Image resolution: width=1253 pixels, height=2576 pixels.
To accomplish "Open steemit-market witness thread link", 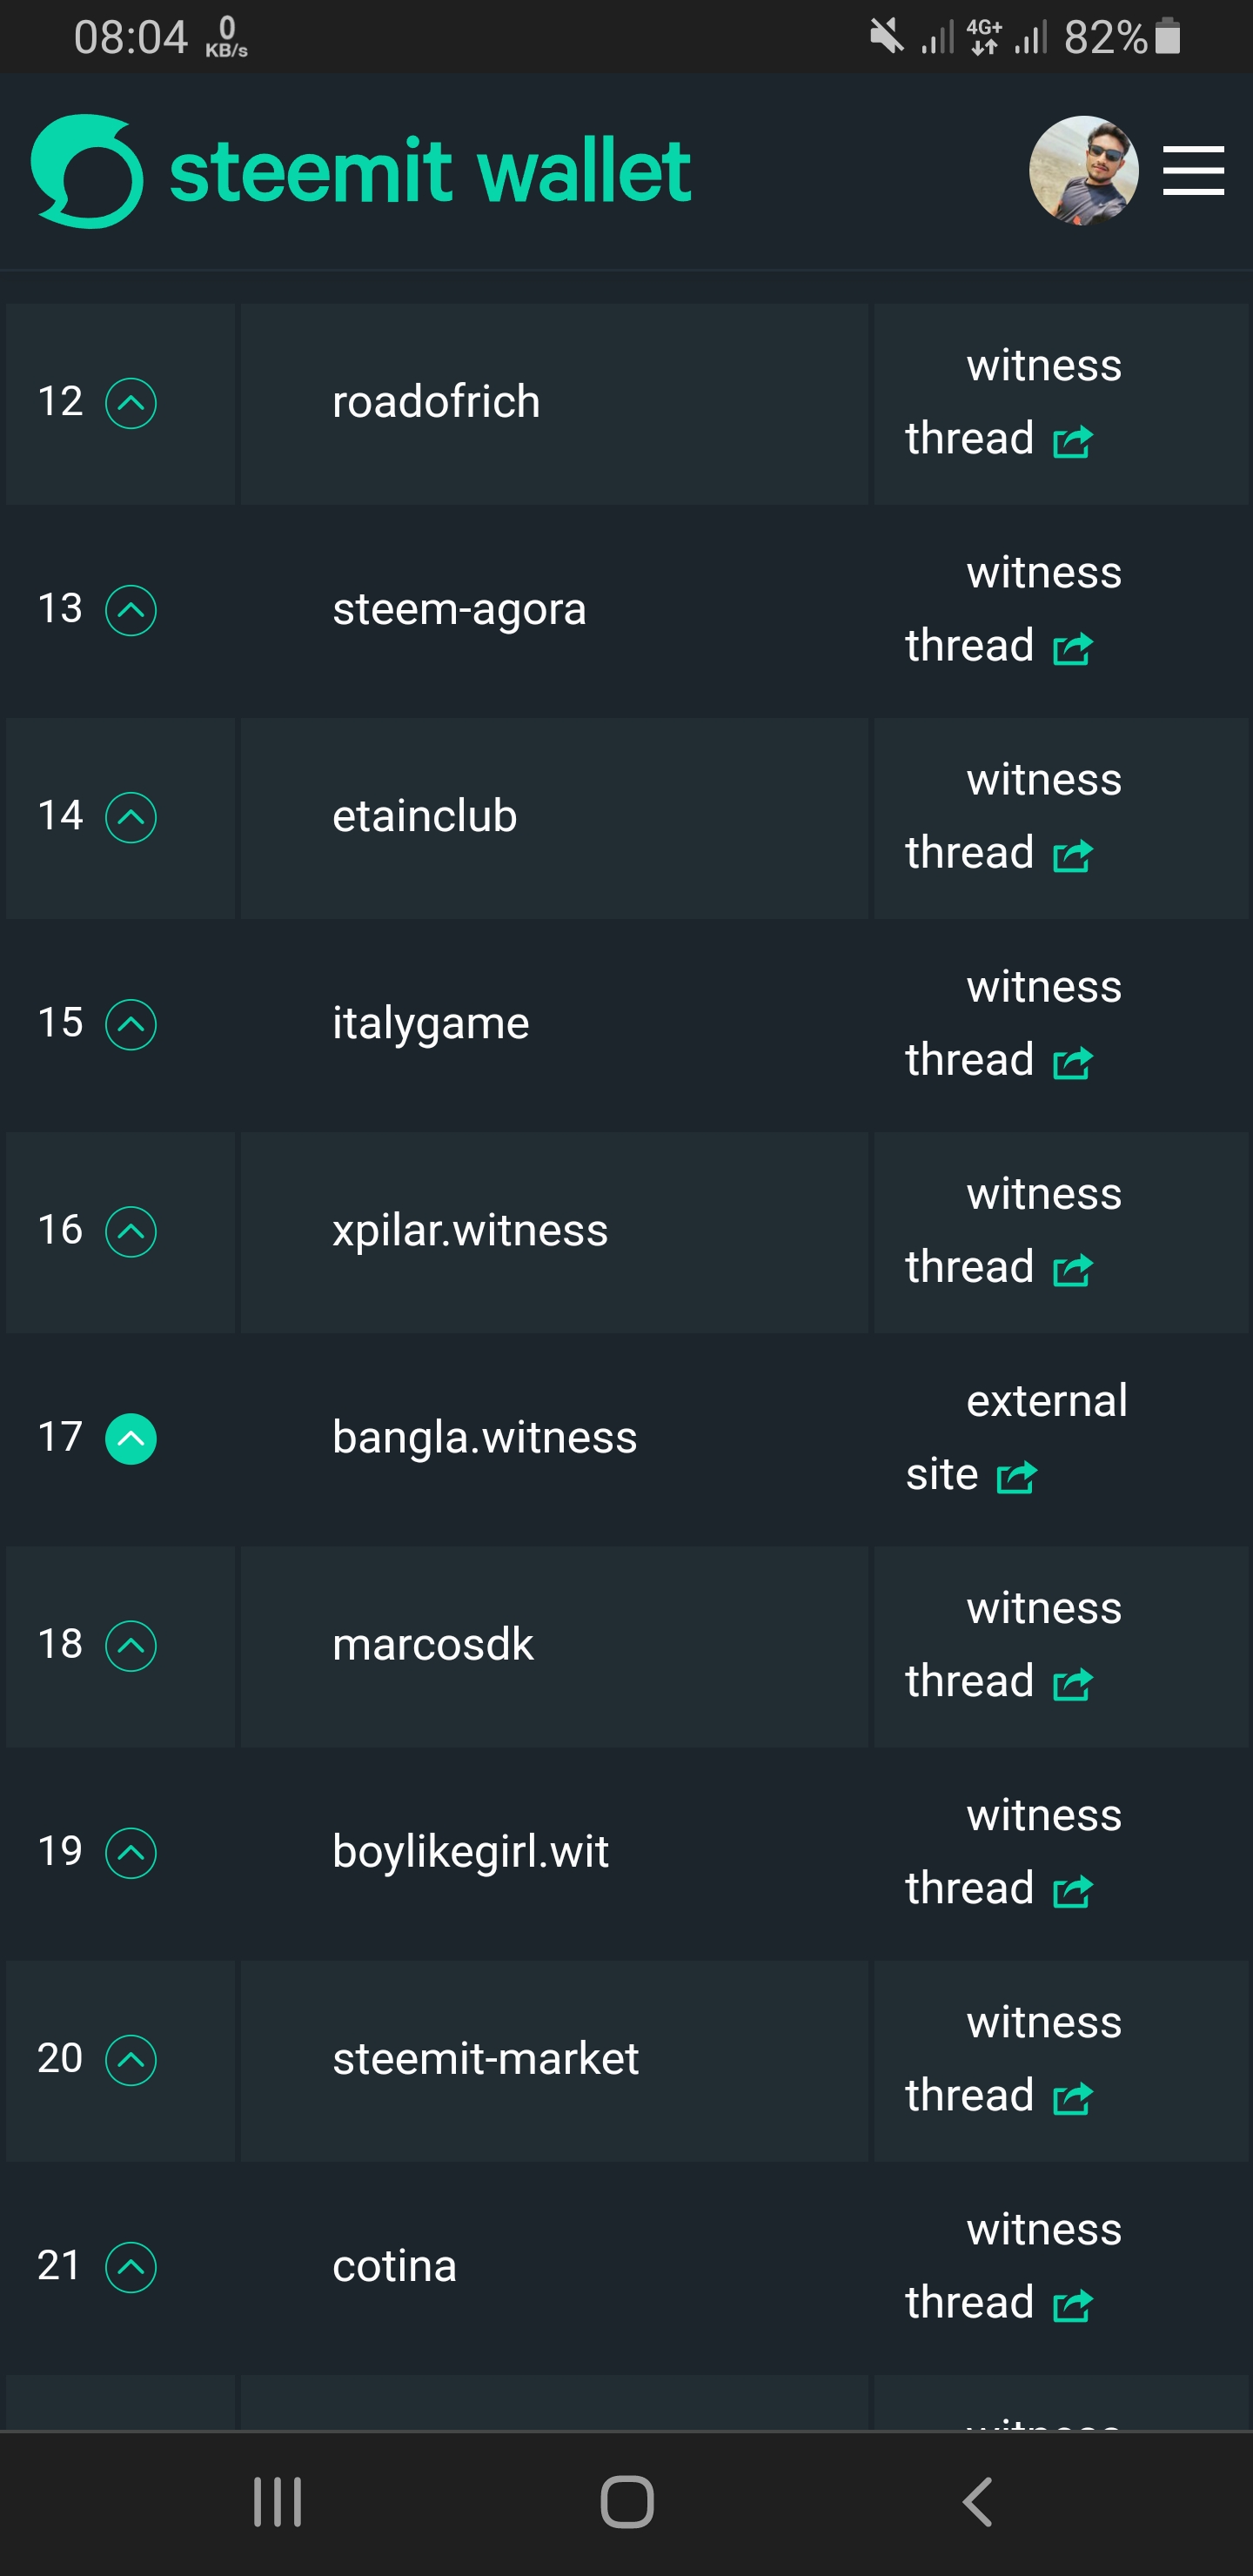I will click(1043, 2058).
